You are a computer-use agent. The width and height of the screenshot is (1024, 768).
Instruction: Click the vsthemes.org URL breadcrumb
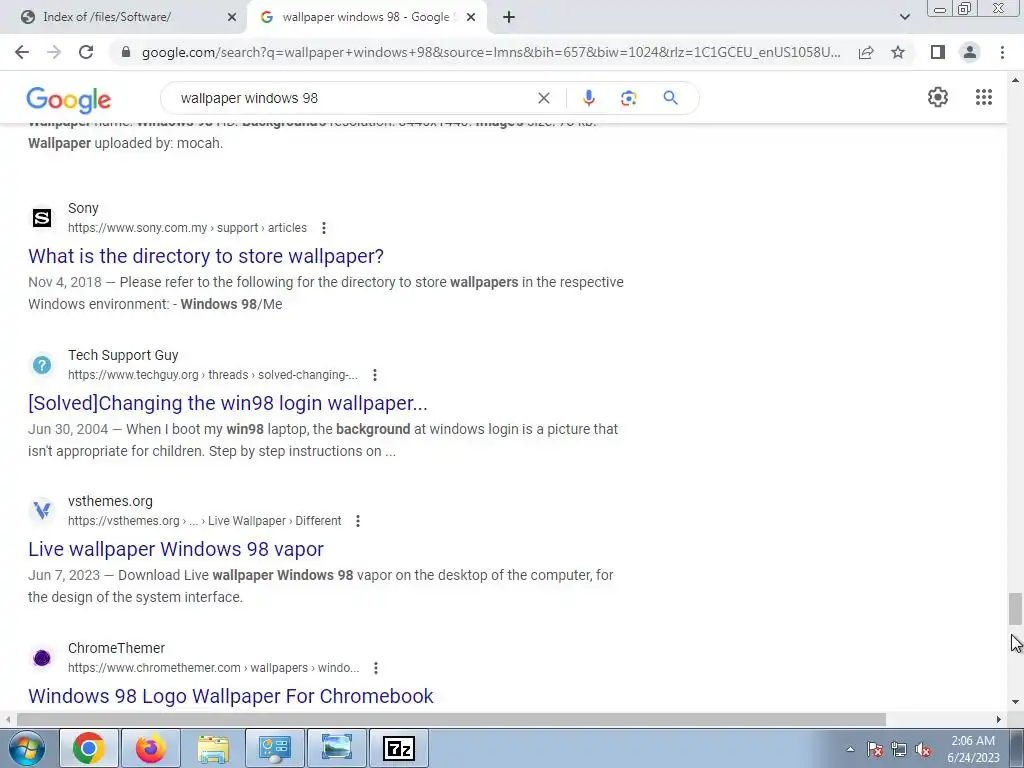[204, 521]
